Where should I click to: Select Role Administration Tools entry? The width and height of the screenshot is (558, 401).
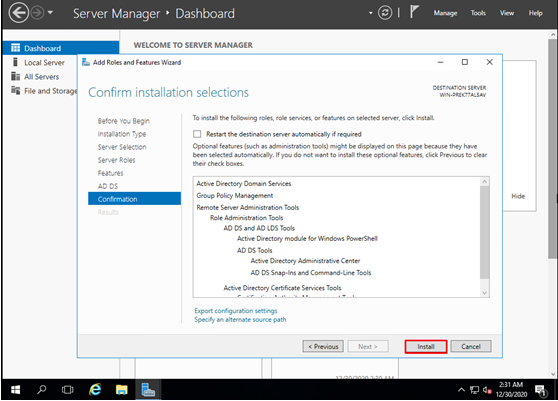pyautogui.click(x=246, y=218)
